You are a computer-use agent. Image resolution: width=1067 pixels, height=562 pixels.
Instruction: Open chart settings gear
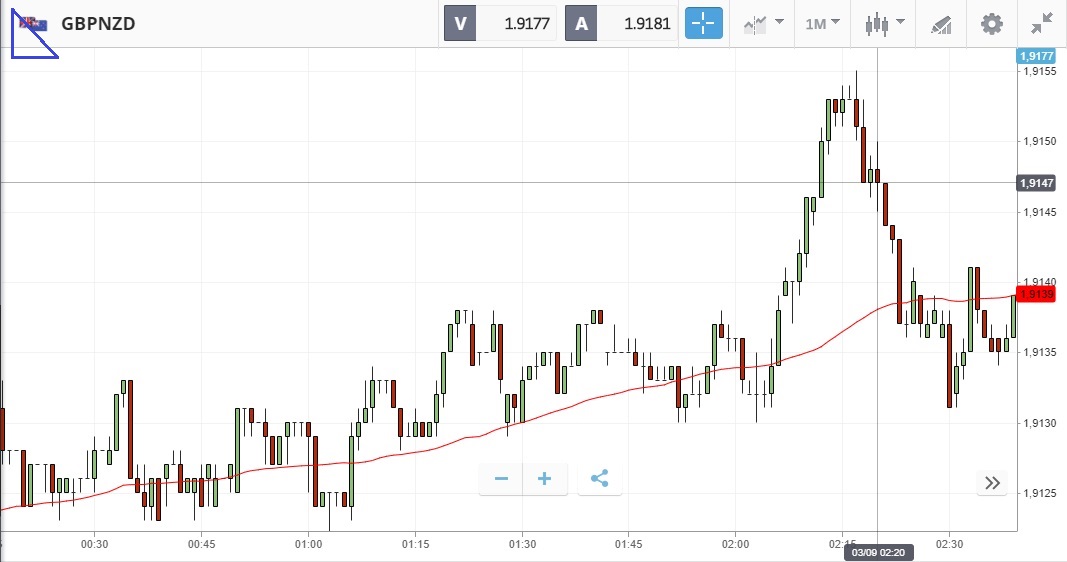click(991, 23)
